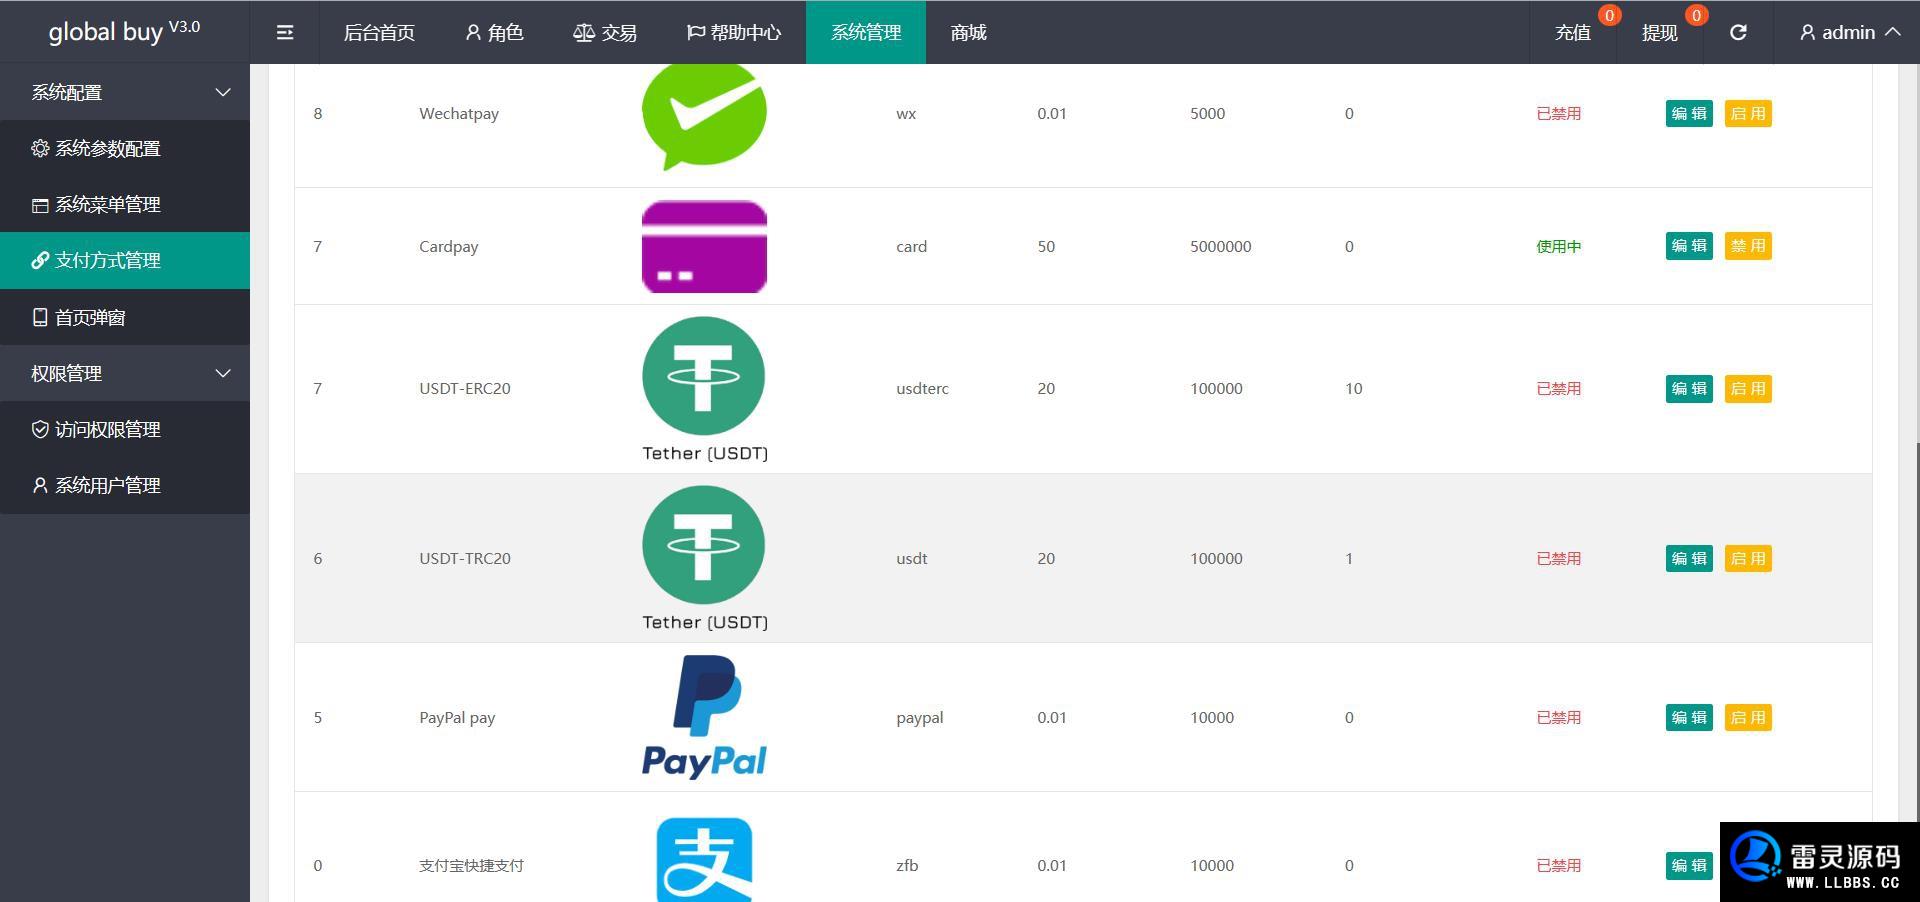The width and height of the screenshot is (1920, 902).
Task: Select the 'USDT-ERC20' name cell
Action: 465,388
